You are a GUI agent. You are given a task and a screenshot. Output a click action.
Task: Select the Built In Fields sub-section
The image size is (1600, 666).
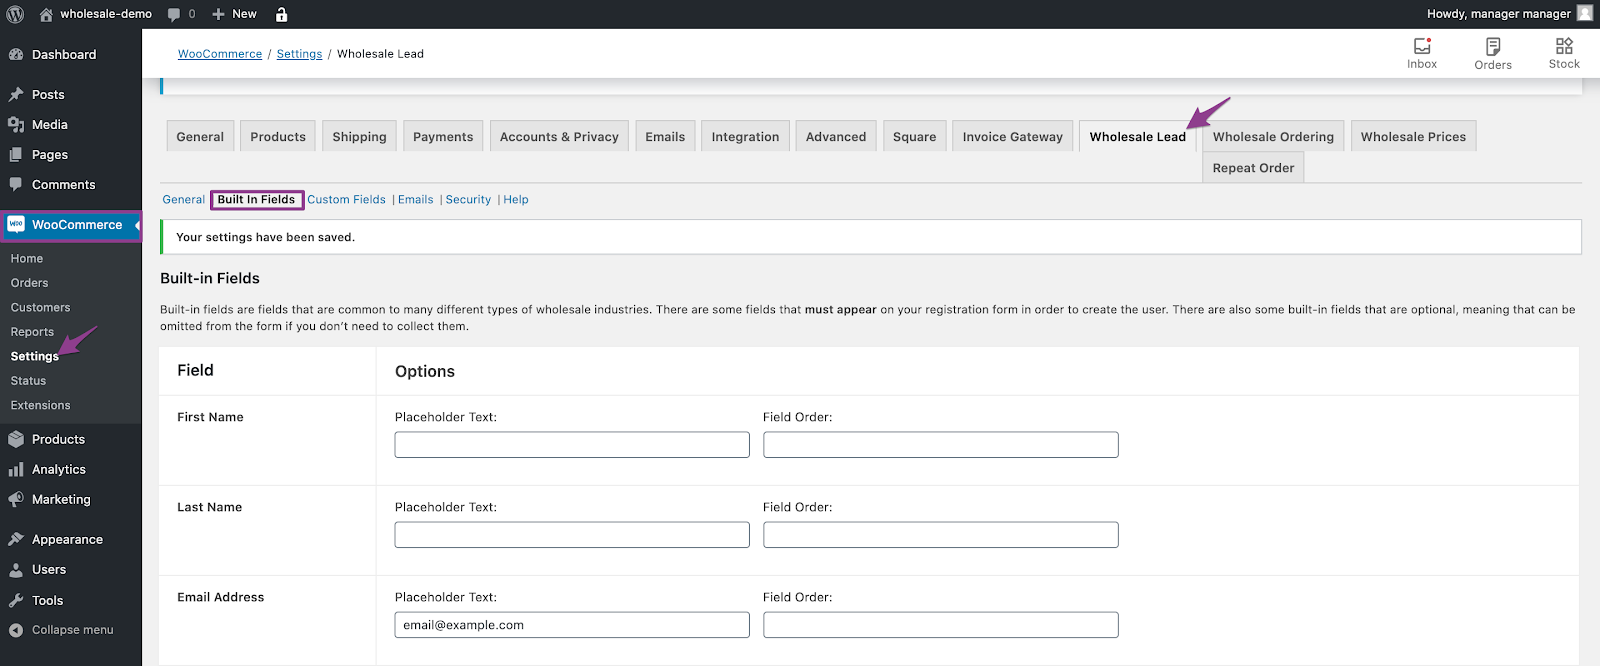click(x=256, y=199)
